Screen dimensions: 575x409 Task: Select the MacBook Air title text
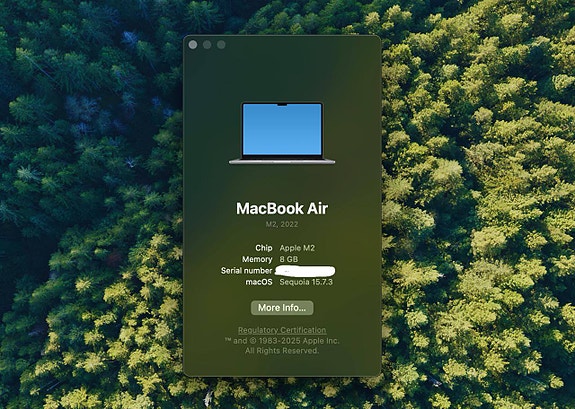coord(282,208)
